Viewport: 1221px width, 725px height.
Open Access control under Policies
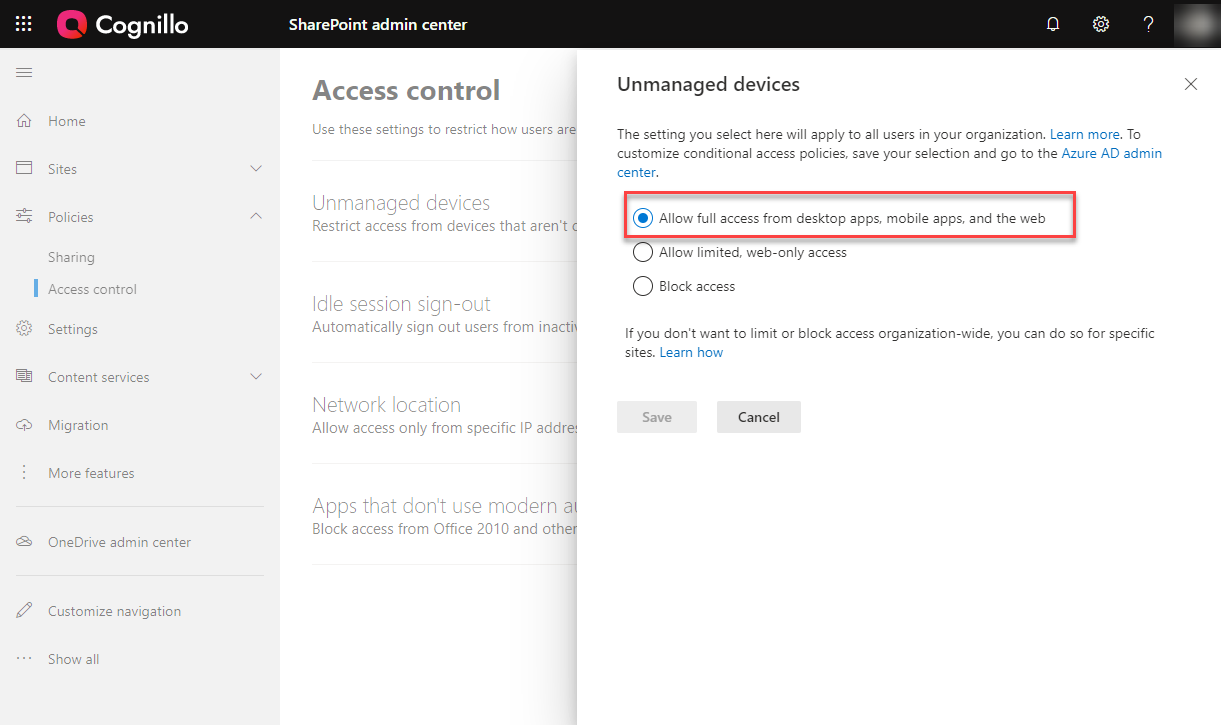[x=92, y=289]
